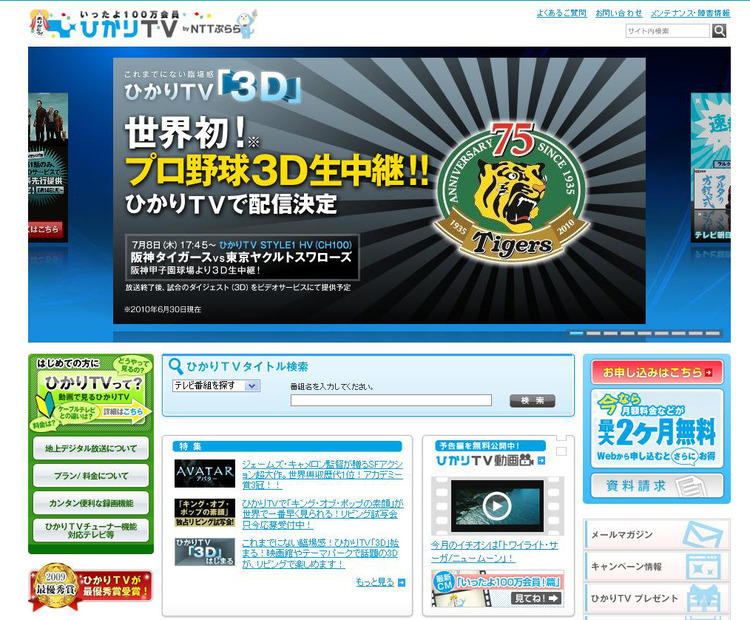Open the 最大2ヶ月無料 campaign banner

[657, 429]
